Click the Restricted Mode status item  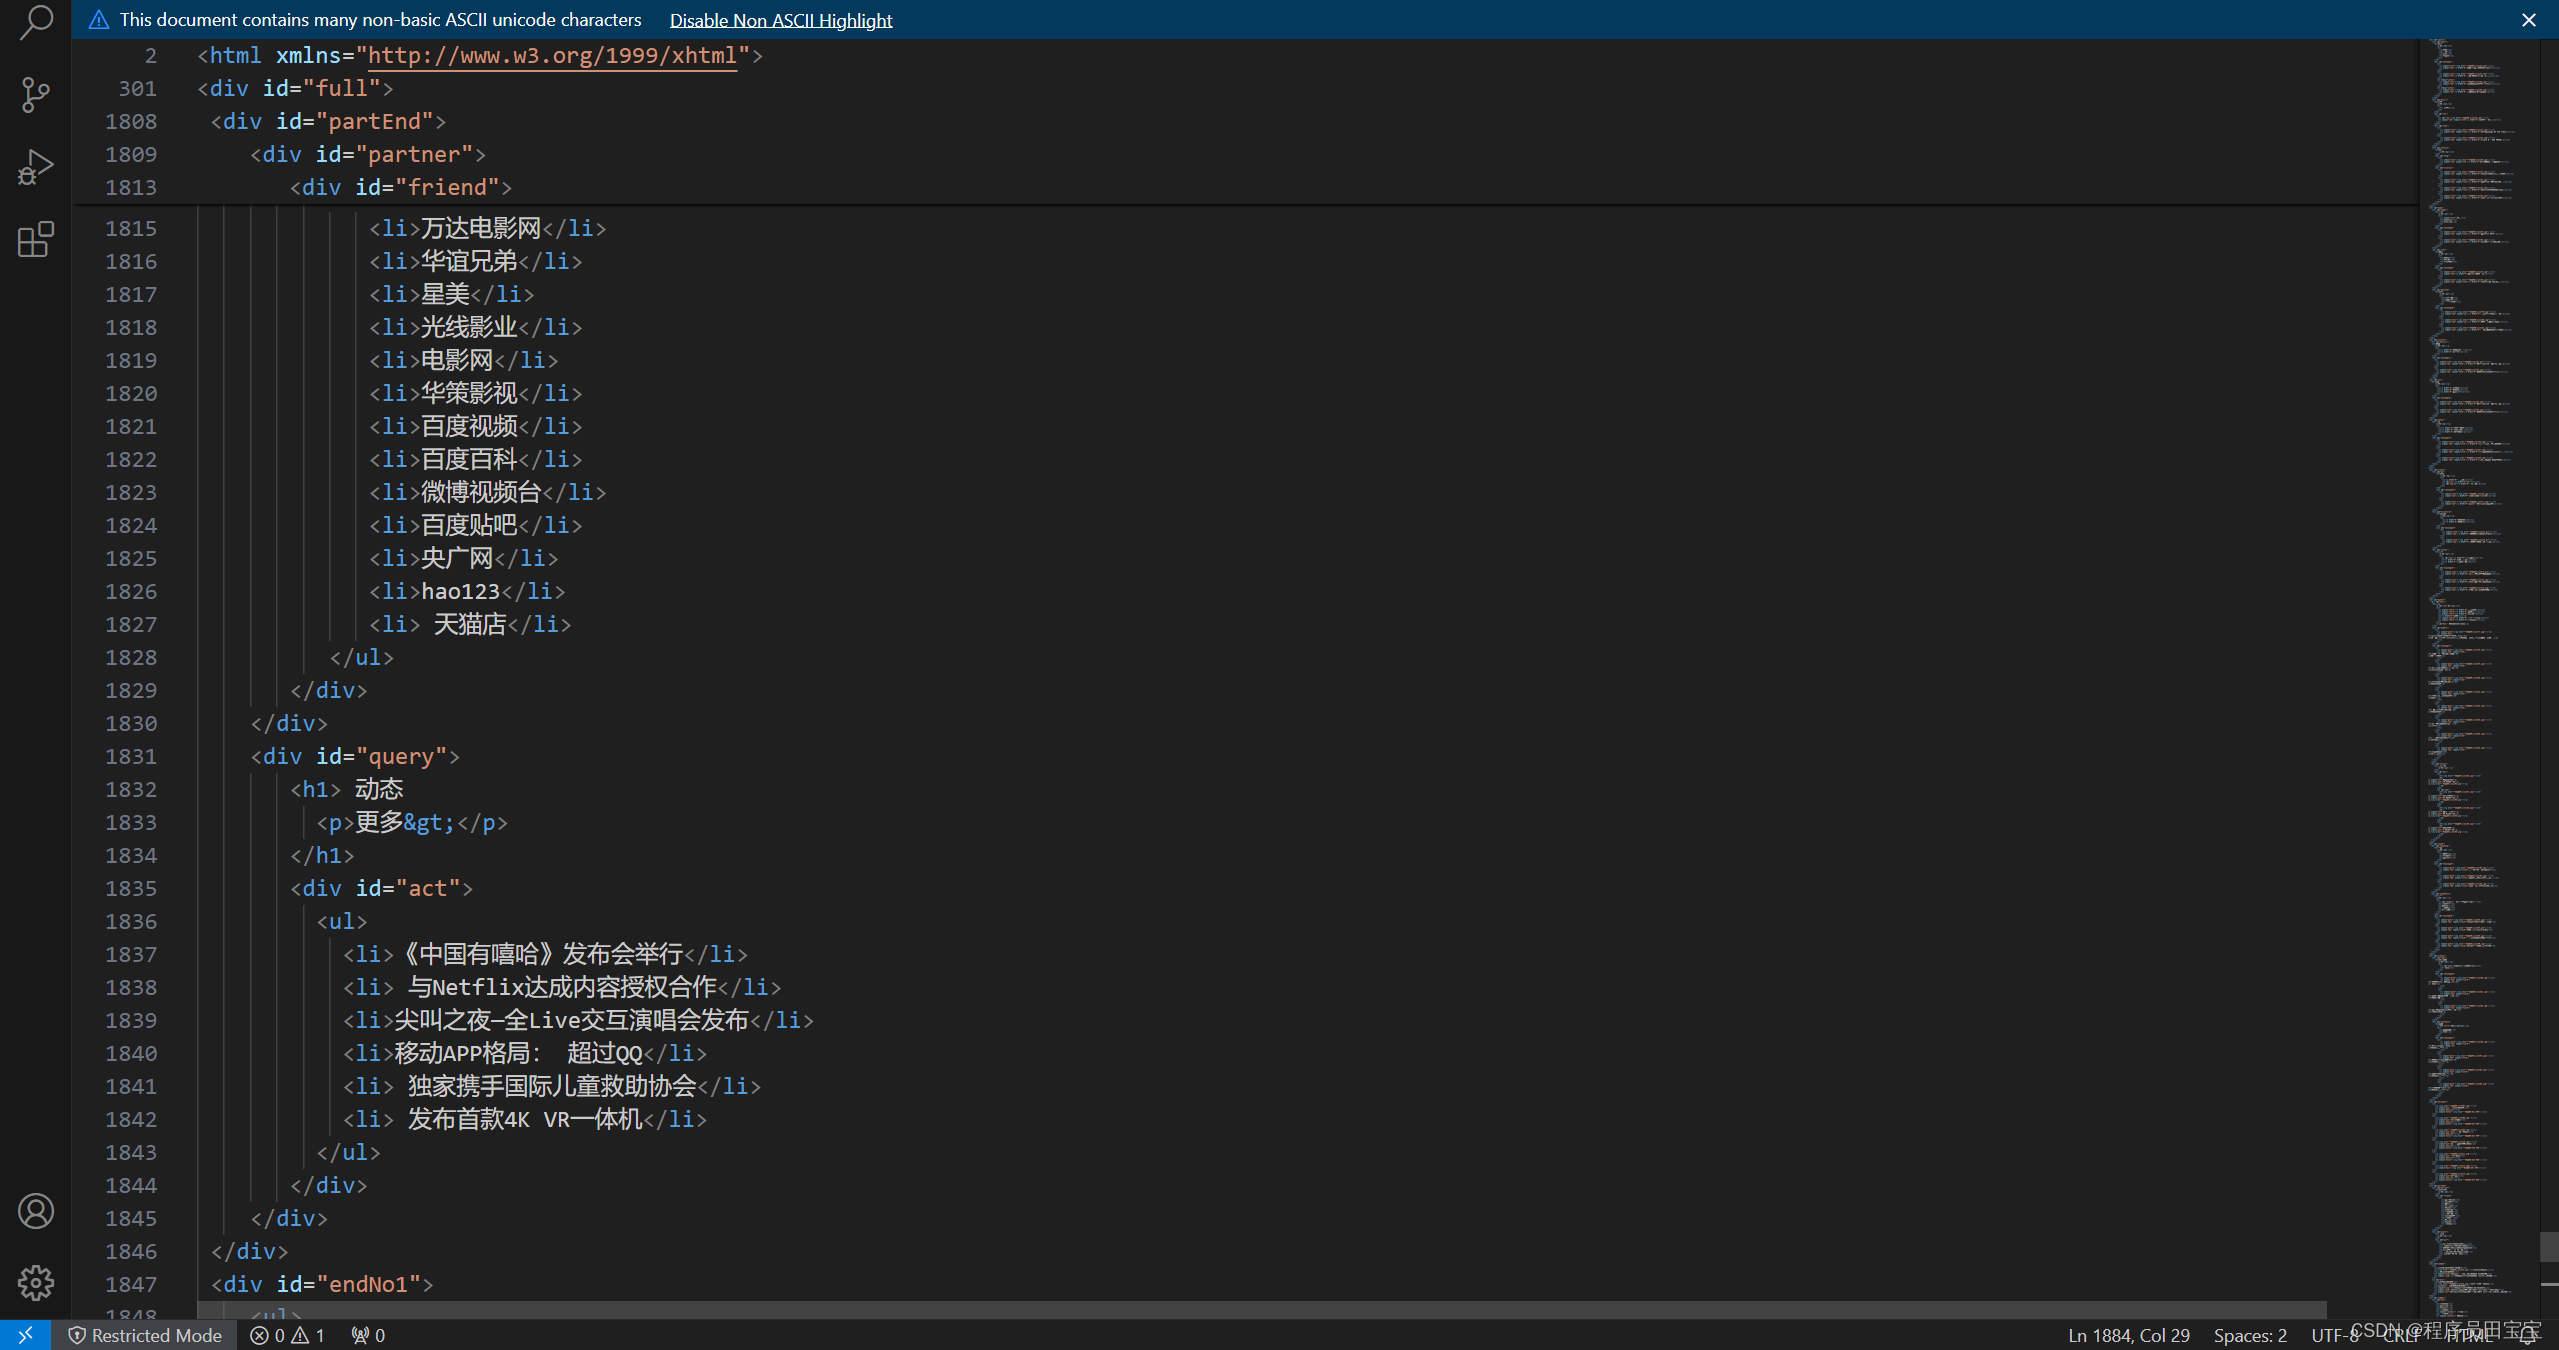[145, 1335]
